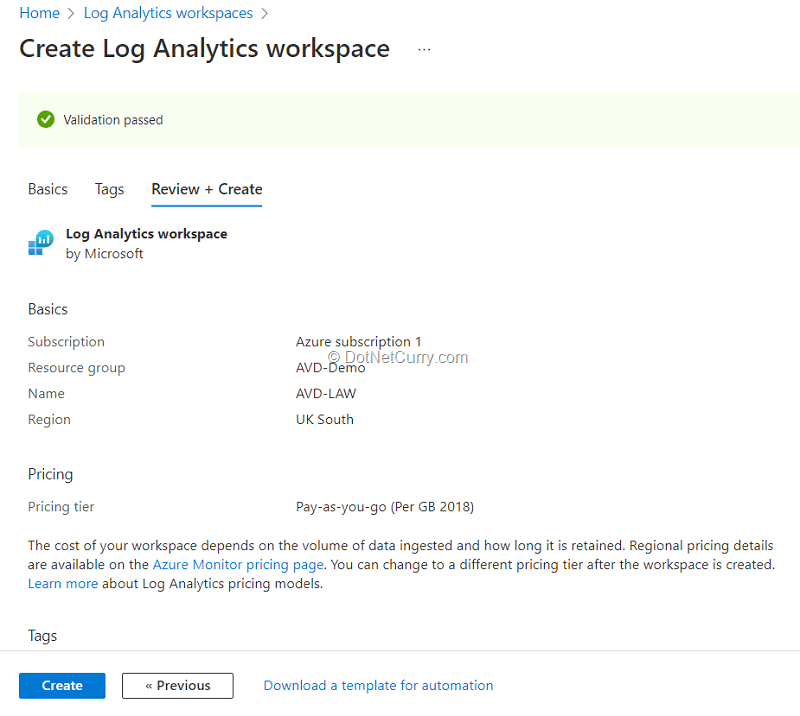Open the Log Analytics workspaces breadcrumb
Image resolution: width=800 pixels, height=716 pixels.
pyautogui.click(x=168, y=13)
